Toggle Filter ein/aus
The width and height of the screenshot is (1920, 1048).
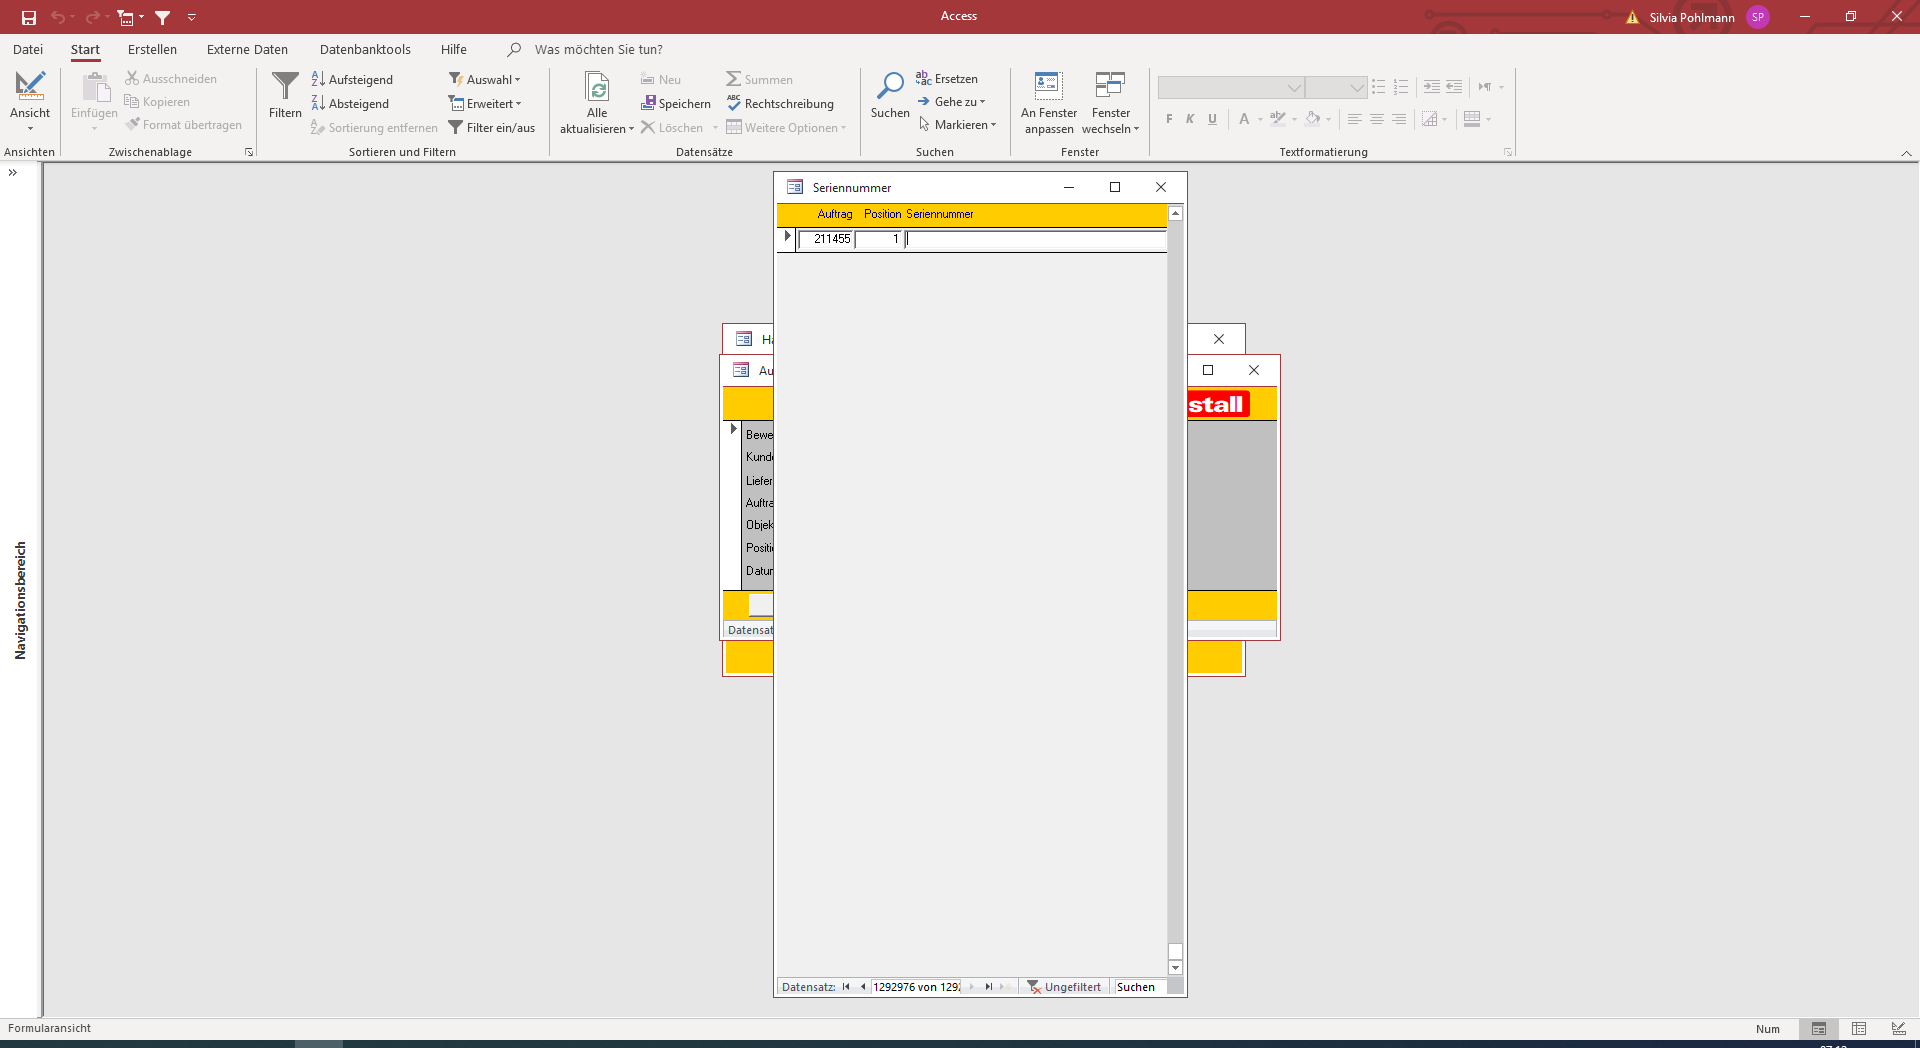pos(491,127)
